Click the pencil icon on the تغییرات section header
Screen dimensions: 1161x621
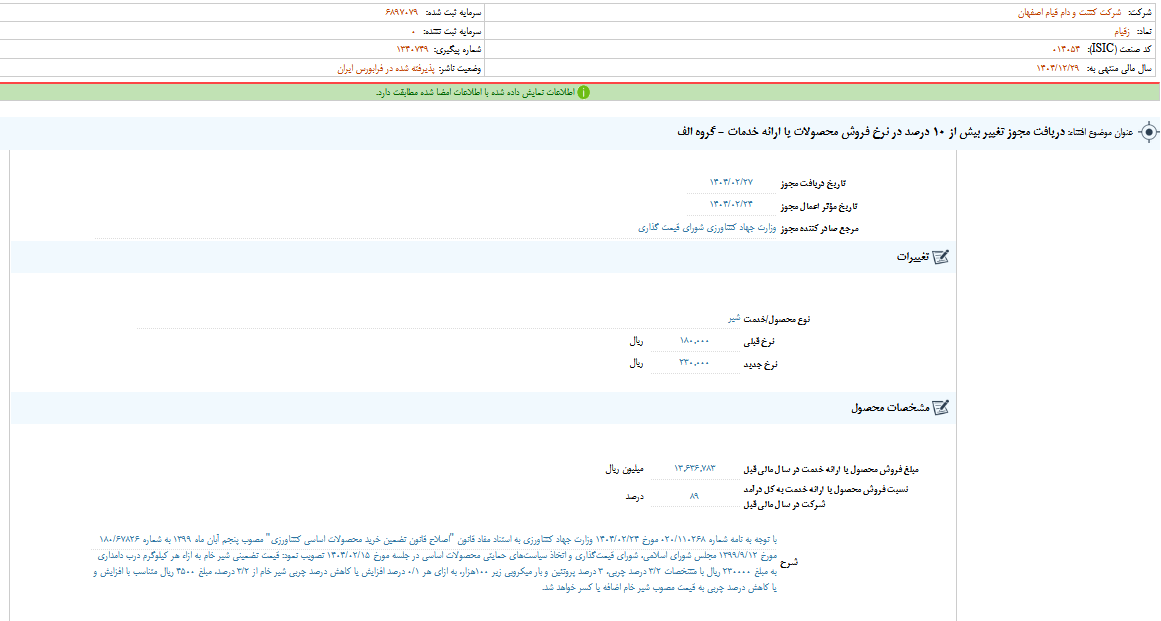(939, 256)
